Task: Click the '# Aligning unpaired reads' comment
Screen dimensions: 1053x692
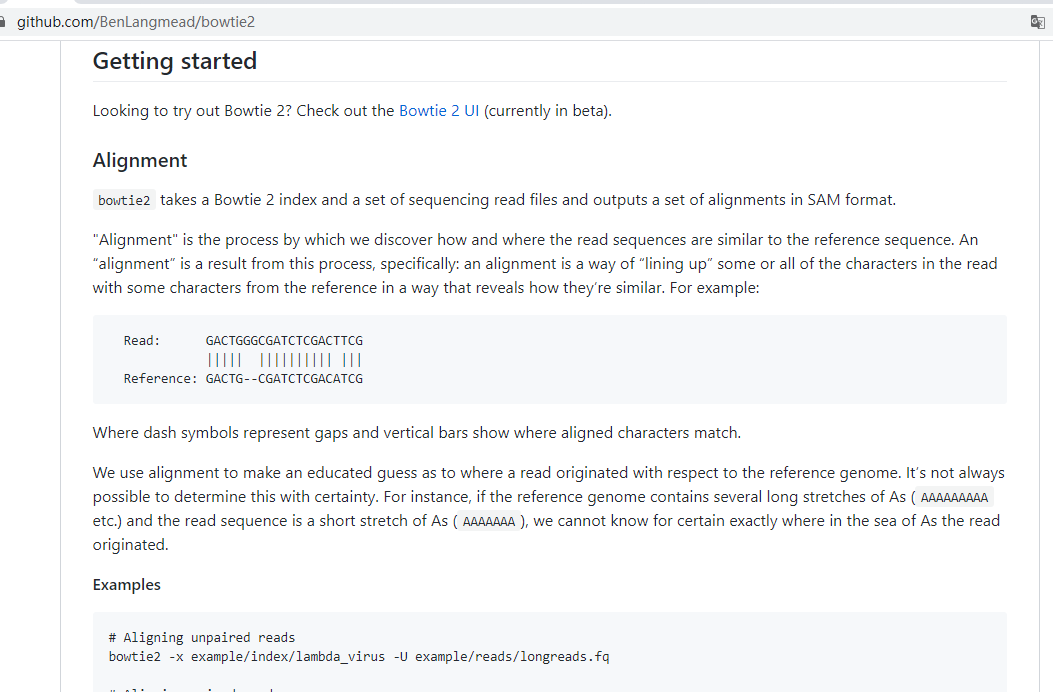Action: [202, 638]
